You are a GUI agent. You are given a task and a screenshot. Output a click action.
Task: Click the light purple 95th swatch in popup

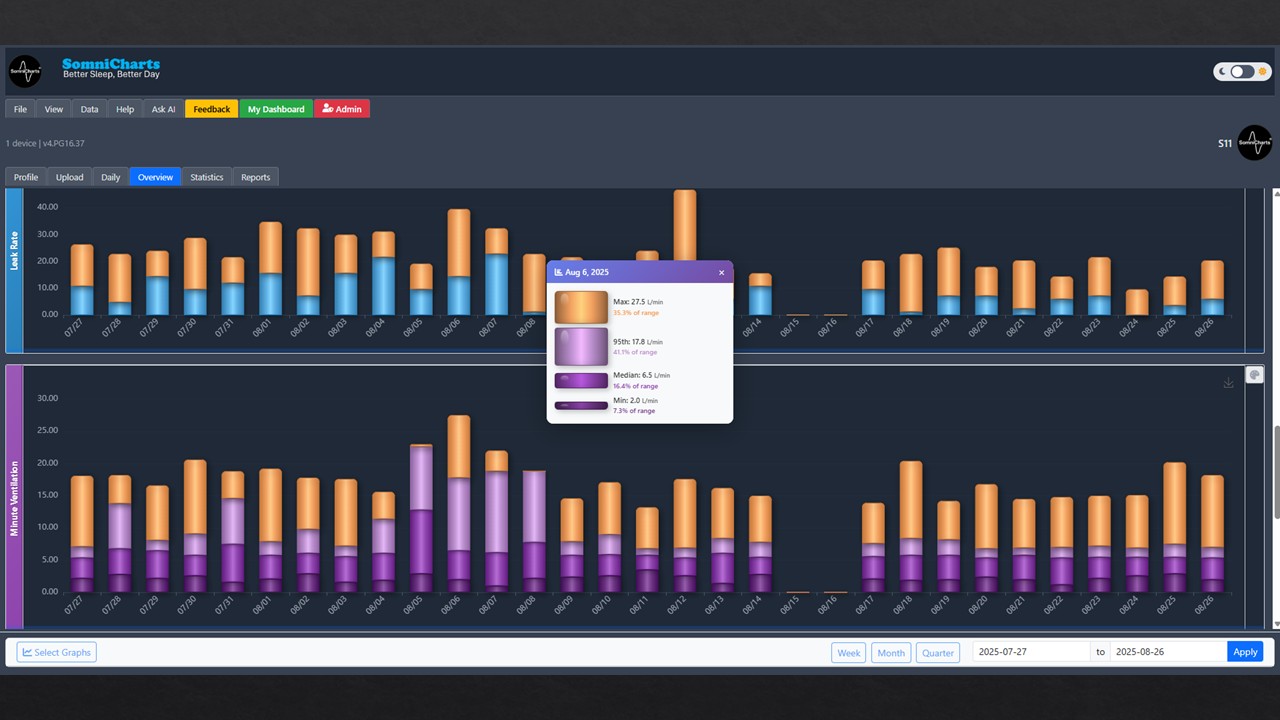coord(581,346)
